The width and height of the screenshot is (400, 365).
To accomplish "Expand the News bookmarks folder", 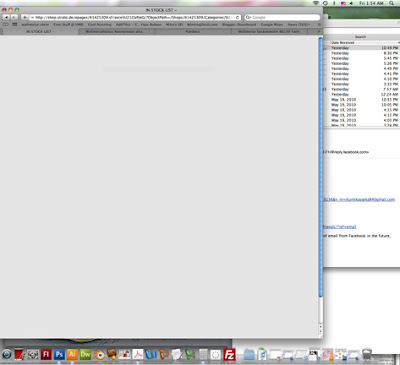I will [299, 24].
